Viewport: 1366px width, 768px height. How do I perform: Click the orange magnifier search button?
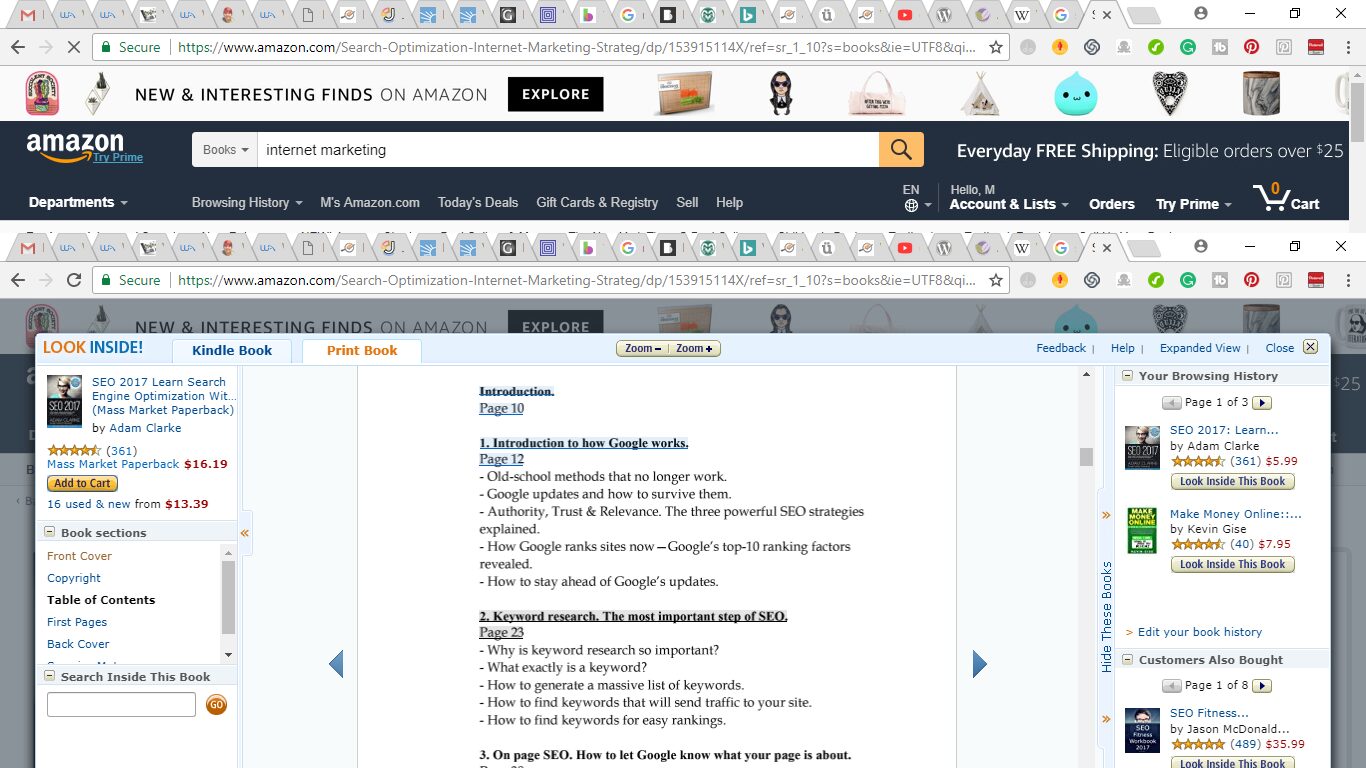[901, 150]
